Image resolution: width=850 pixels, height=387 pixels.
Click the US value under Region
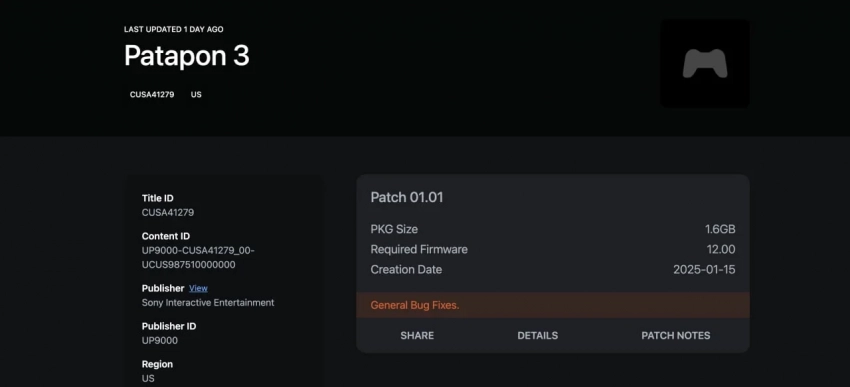148,378
